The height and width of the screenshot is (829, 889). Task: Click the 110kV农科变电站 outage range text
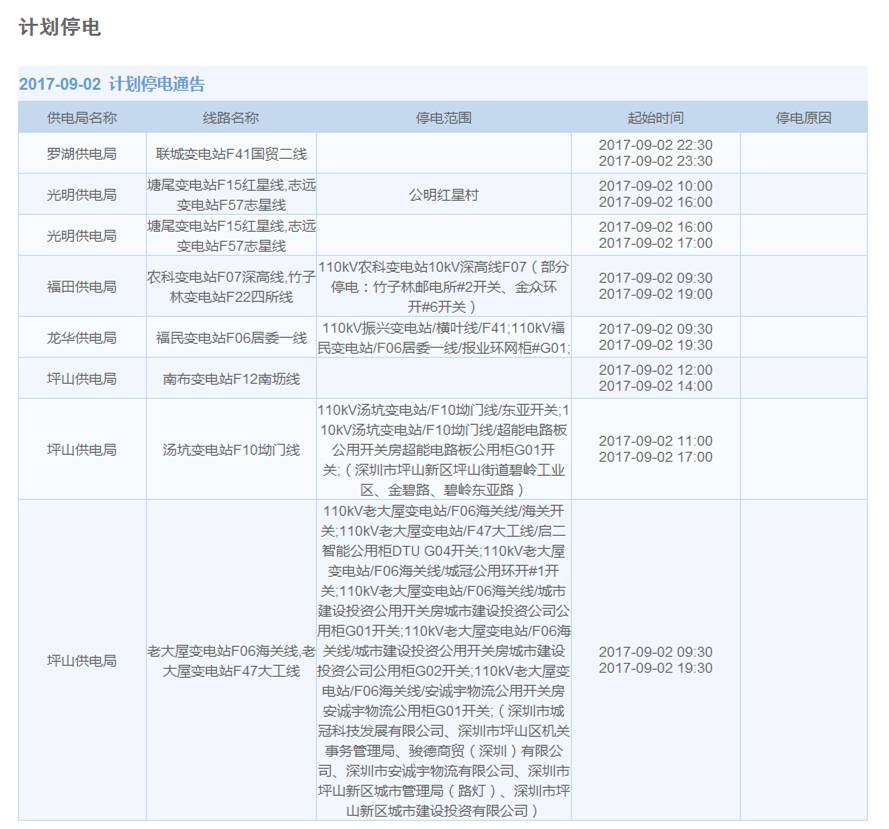443,286
